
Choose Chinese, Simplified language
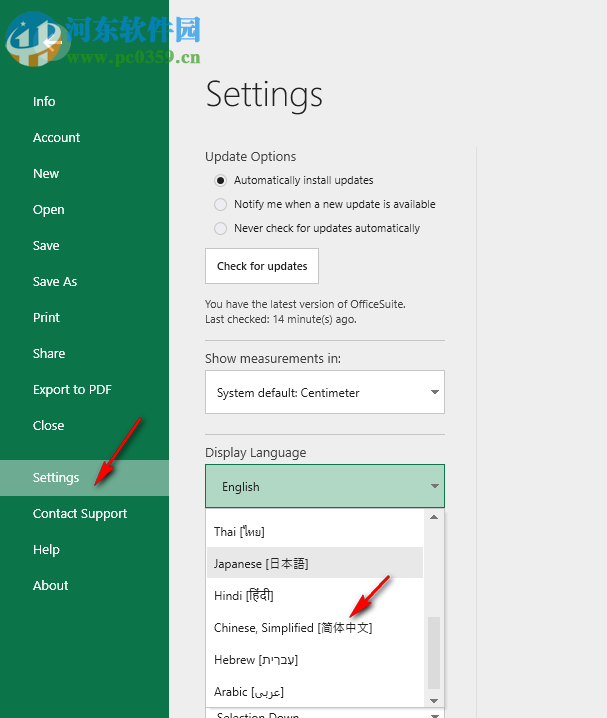pyautogui.click(x=315, y=627)
